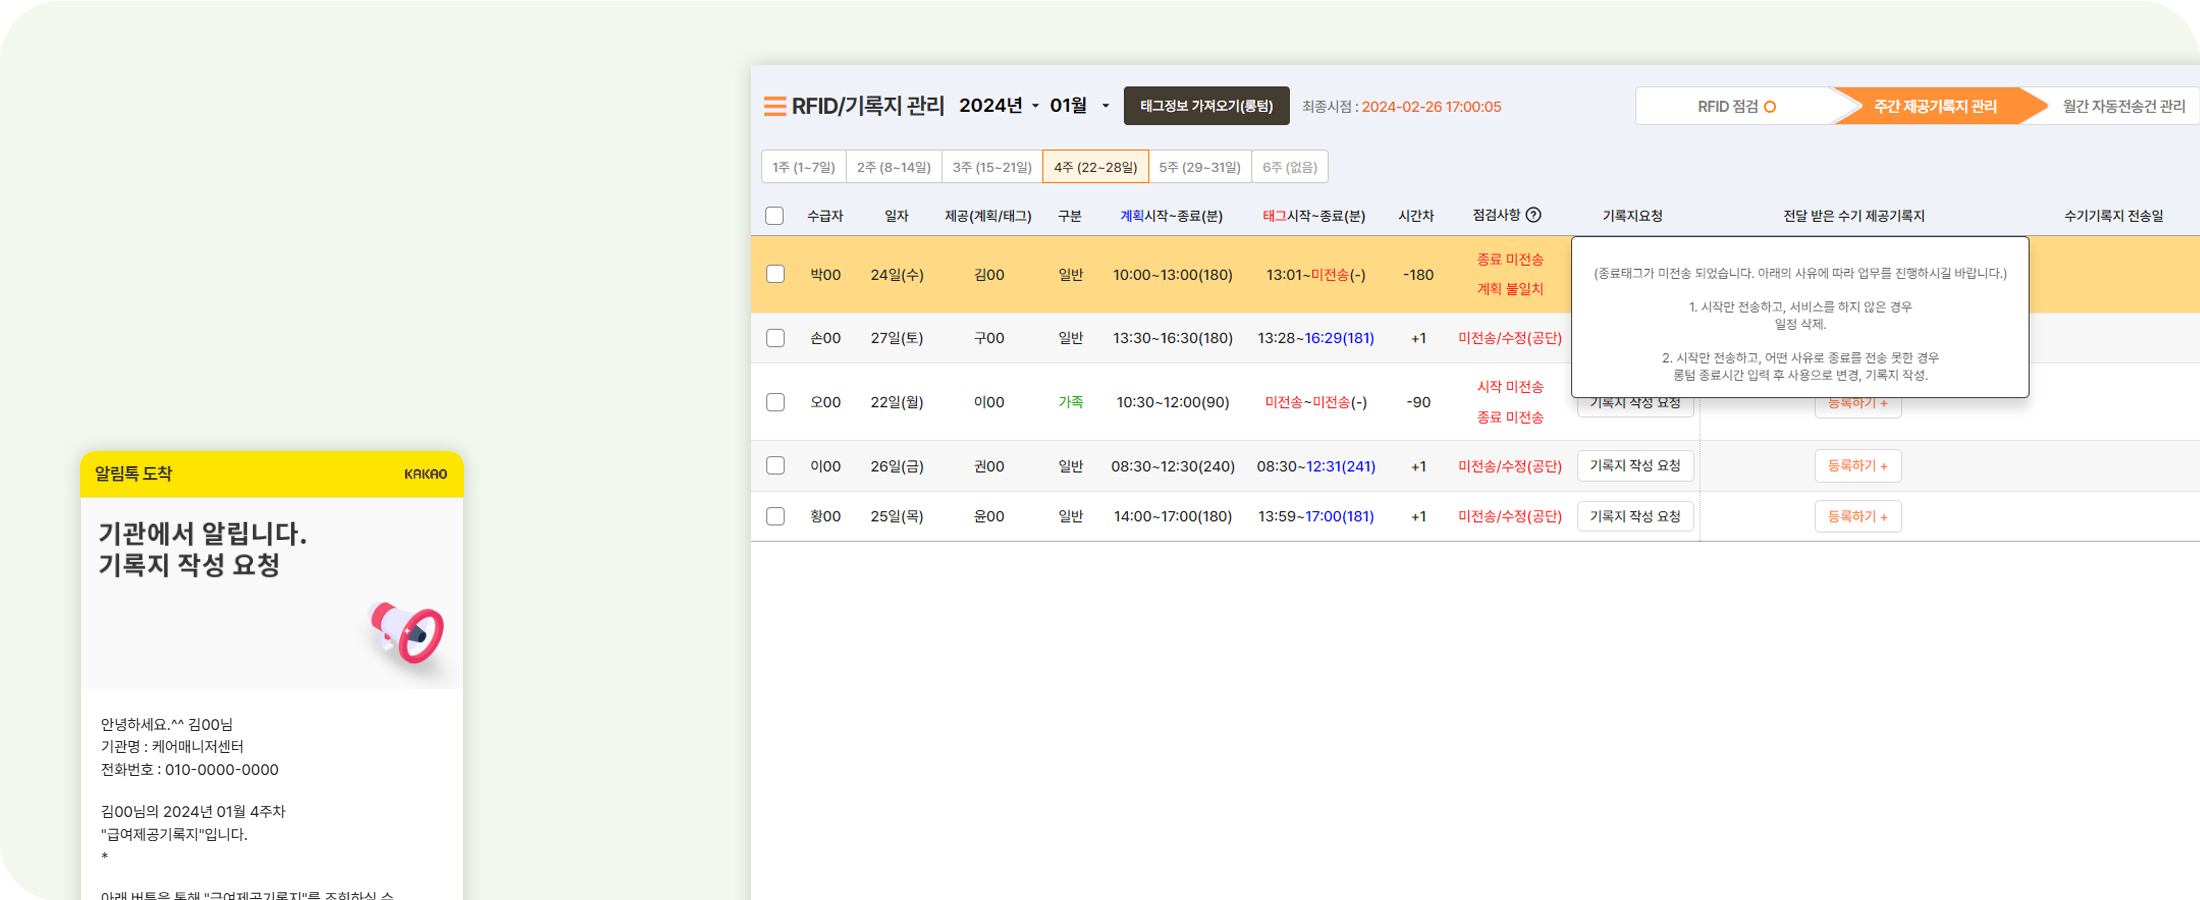The image size is (2200, 900).
Task: Select the 4주 (22~28일) week tab
Action: 1095,167
